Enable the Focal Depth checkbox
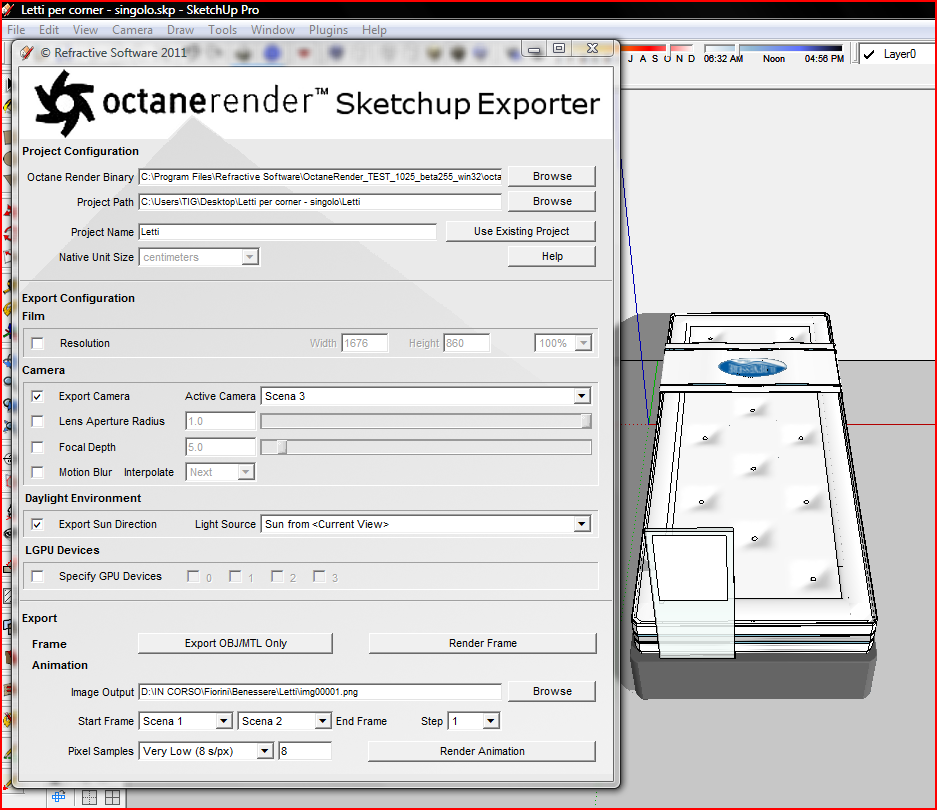937x810 pixels. pos(38,447)
